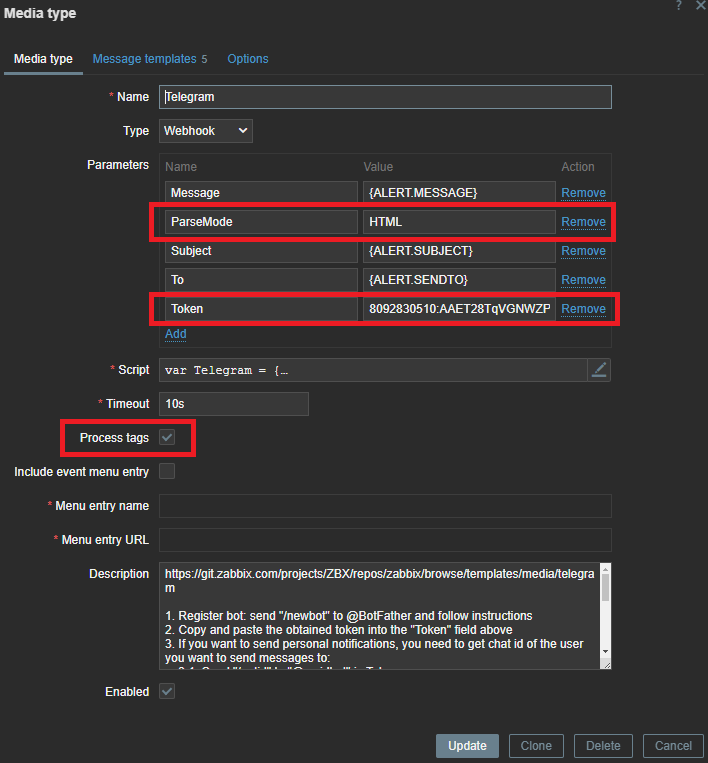Switch to the Media type tab
The image size is (708, 763).
click(x=43, y=59)
